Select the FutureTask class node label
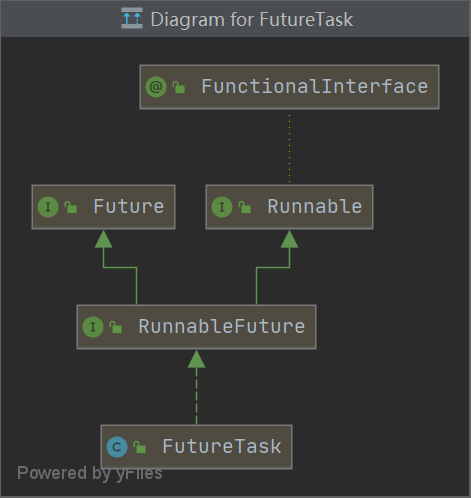Screen dimensions: 471x498 (x=222, y=446)
